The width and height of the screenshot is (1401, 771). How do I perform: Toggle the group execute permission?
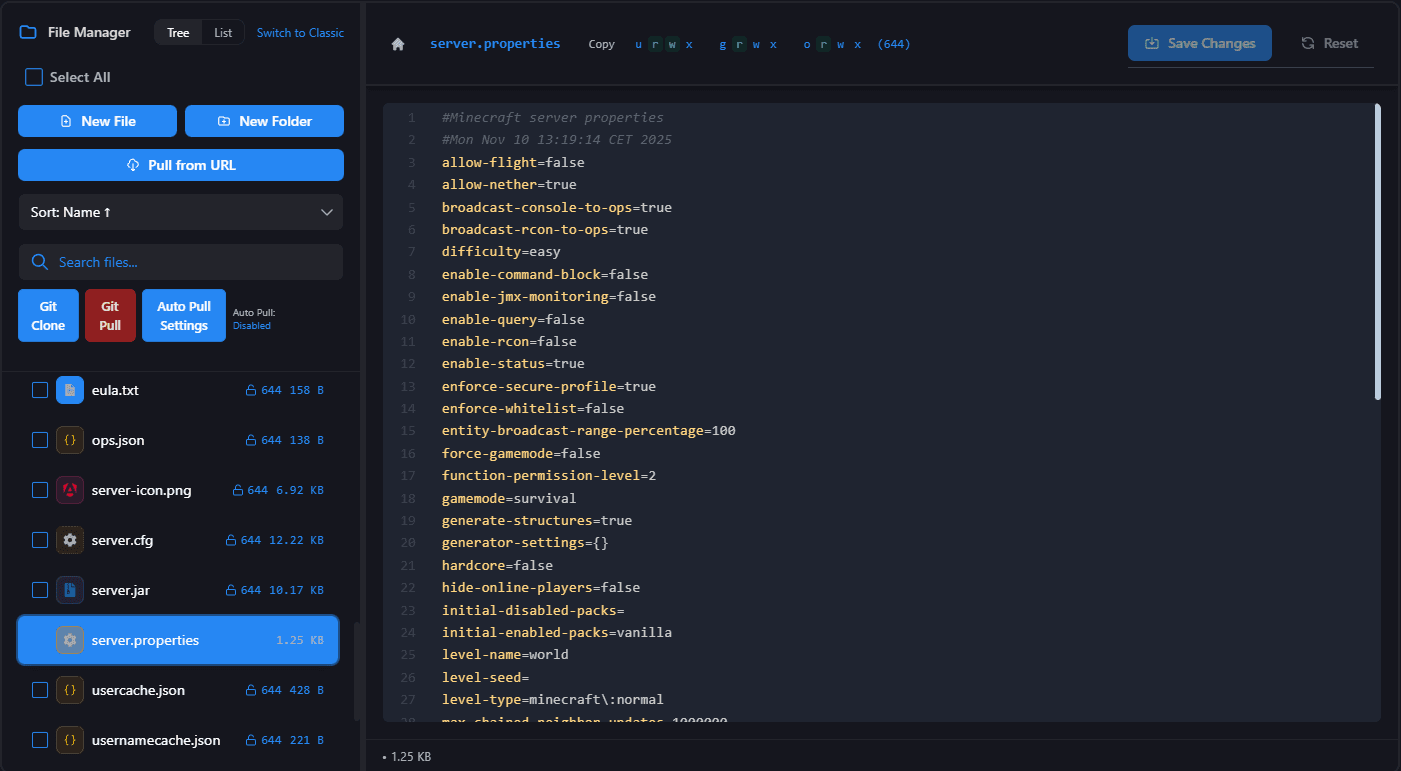pyautogui.click(x=772, y=44)
